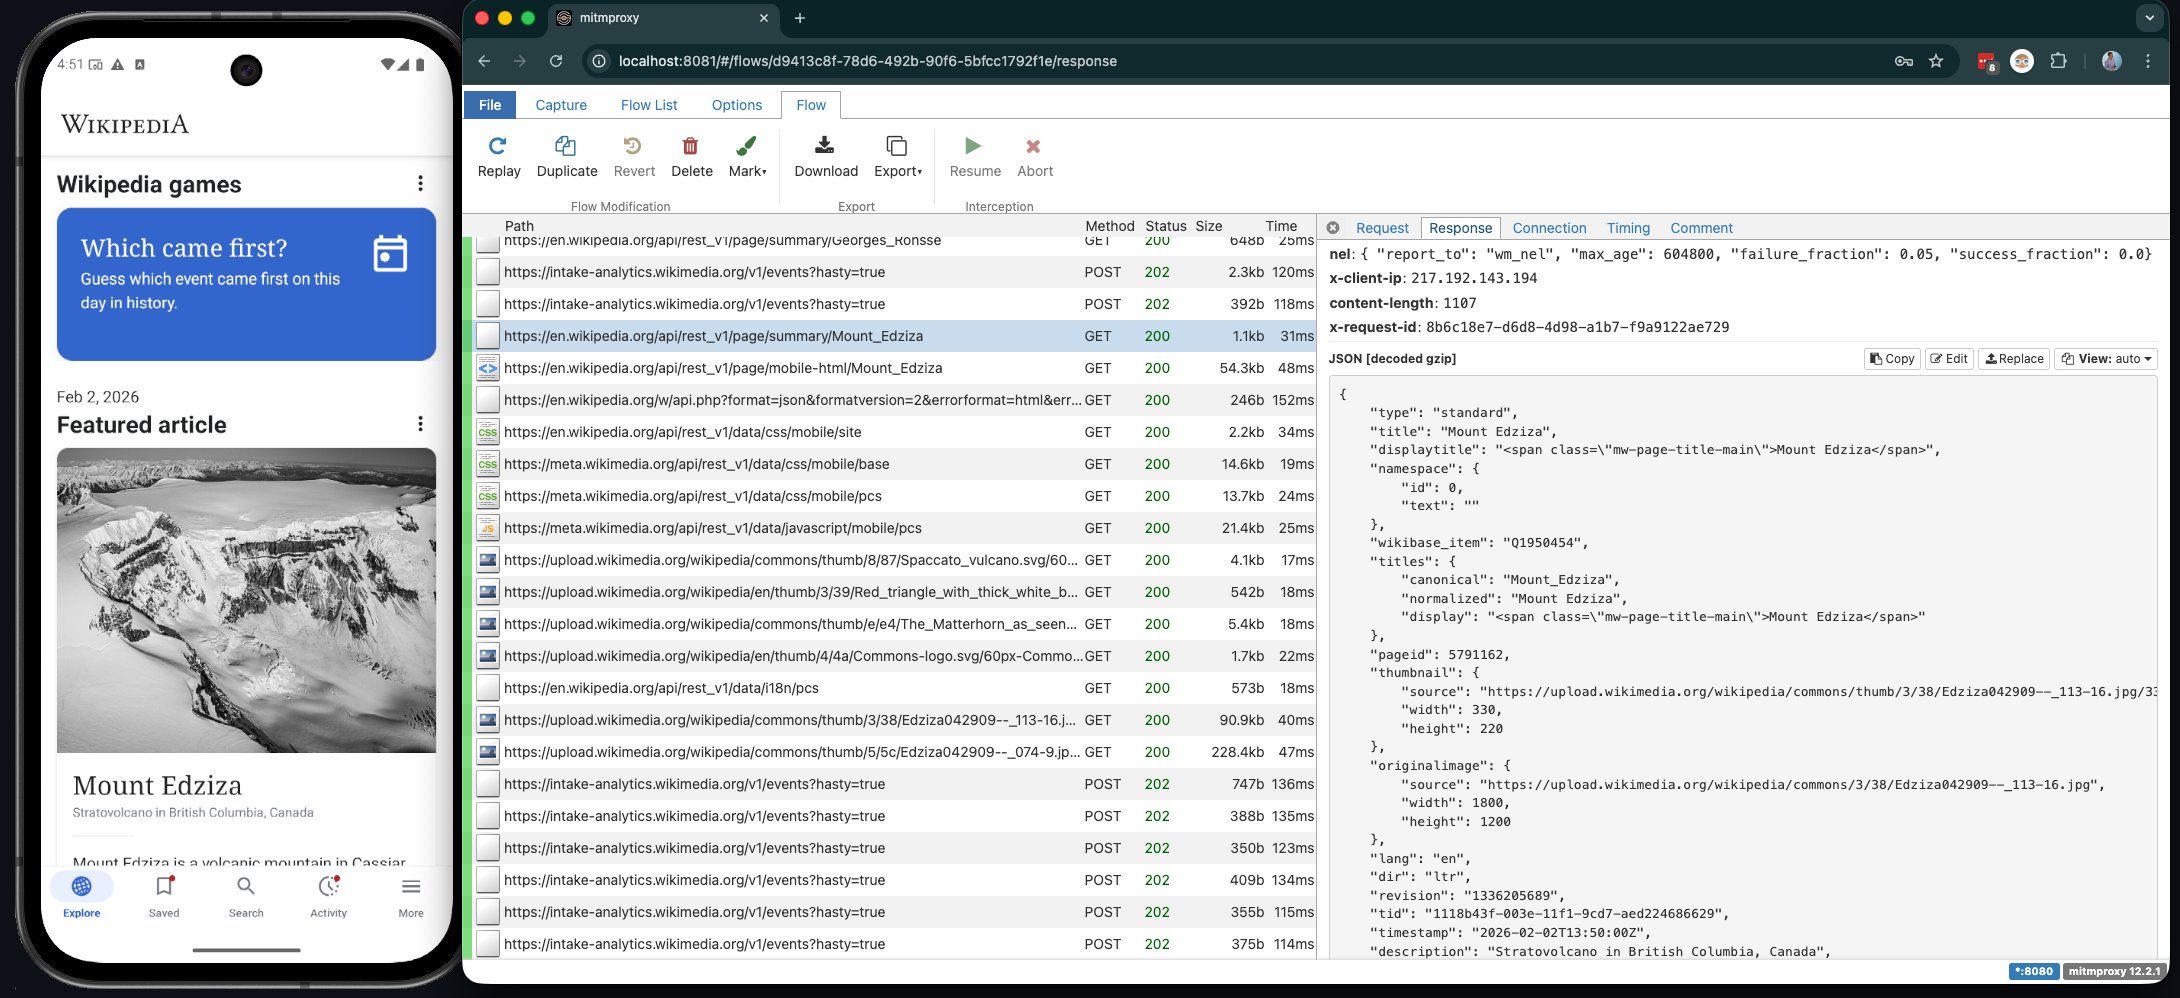Copy the JSON response body
Viewport: 2180px width, 998px height.
pos(1892,359)
